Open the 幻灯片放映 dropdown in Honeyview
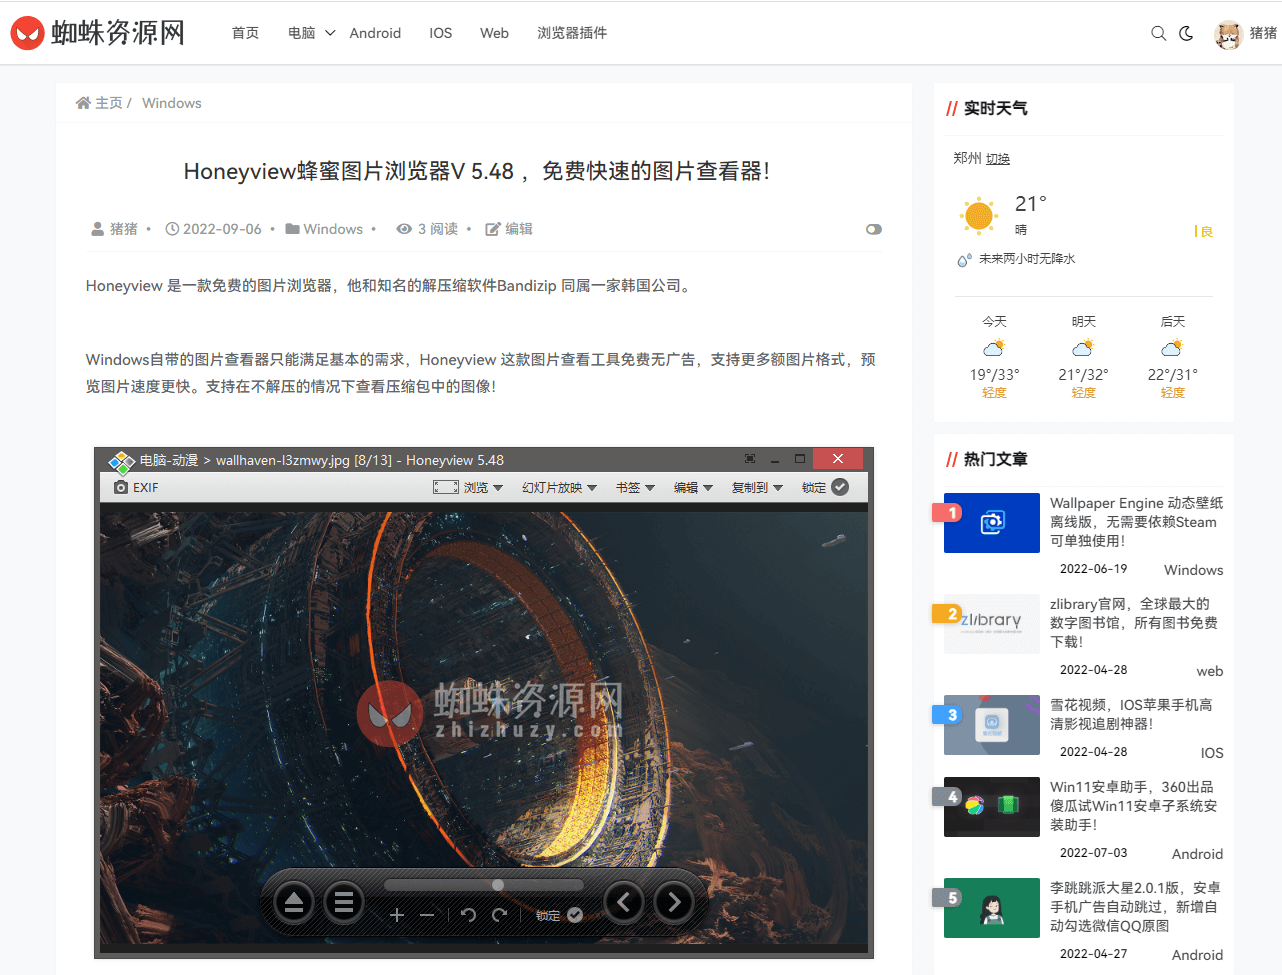The height and width of the screenshot is (975, 1282). coord(559,488)
